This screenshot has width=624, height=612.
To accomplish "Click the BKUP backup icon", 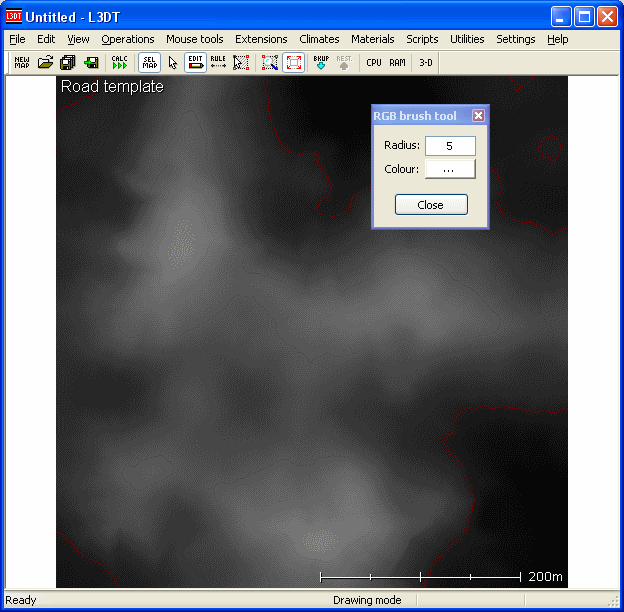I will click(x=321, y=62).
